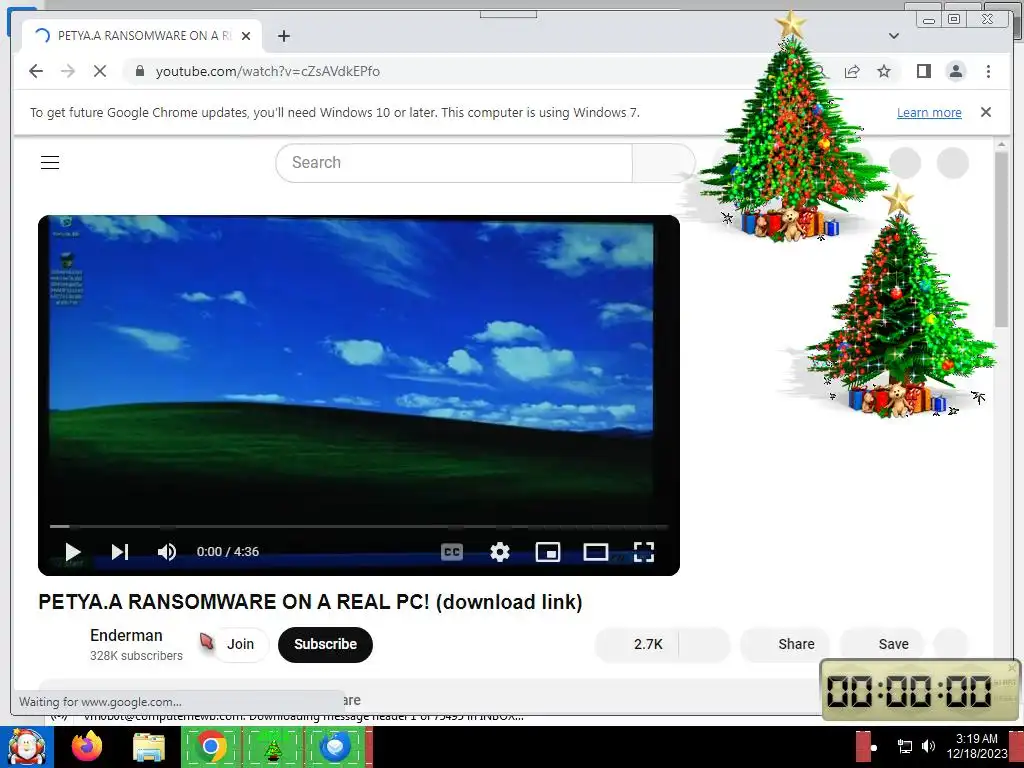Click the page vertical scrollbar
Image resolution: width=1024 pixels, height=768 pixels.
1002,239
